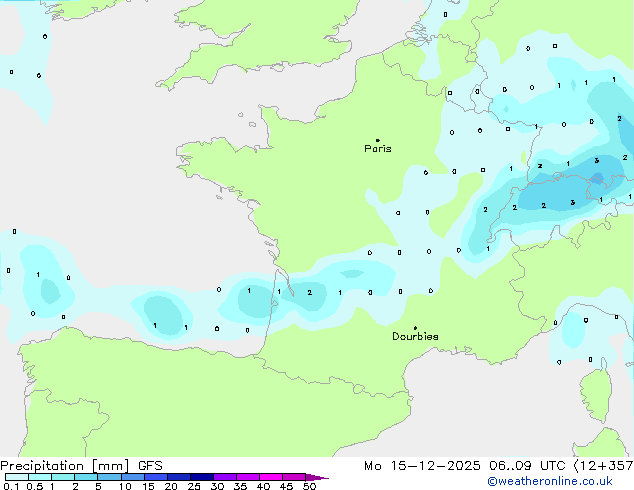Click the dot marker above Dourbies
Viewport: 634px width, 490px height.
tap(415, 328)
